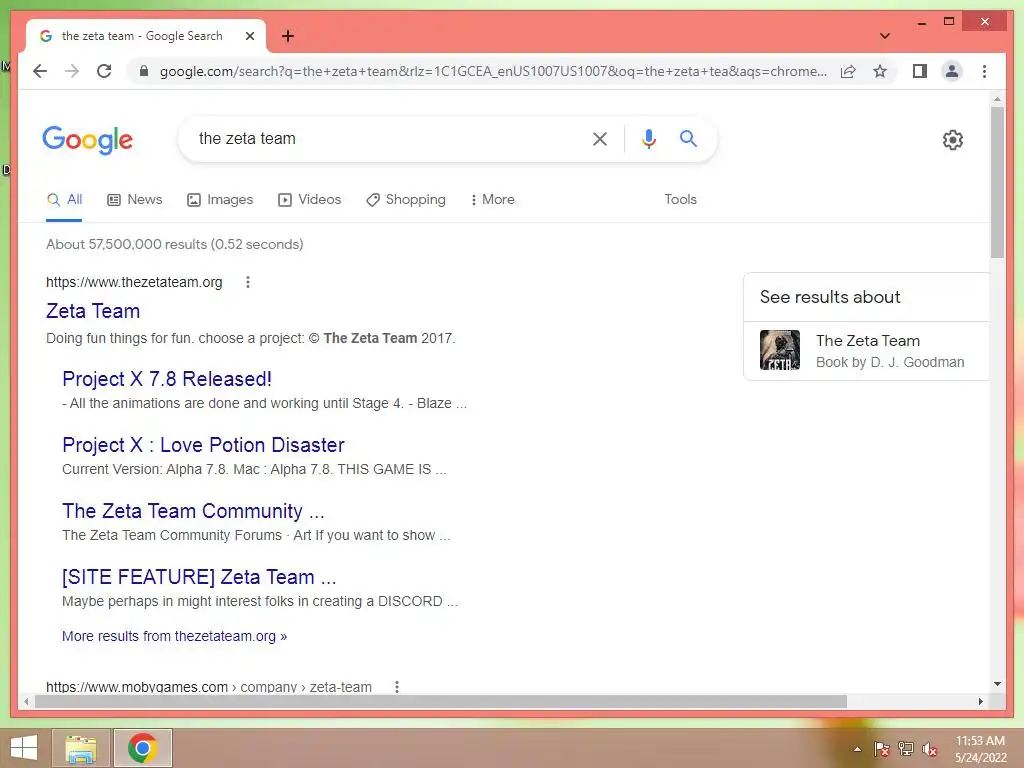Screen dimensions: 1024x768
Task: Open the Chrome profile avatar
Action: point(952,71)
